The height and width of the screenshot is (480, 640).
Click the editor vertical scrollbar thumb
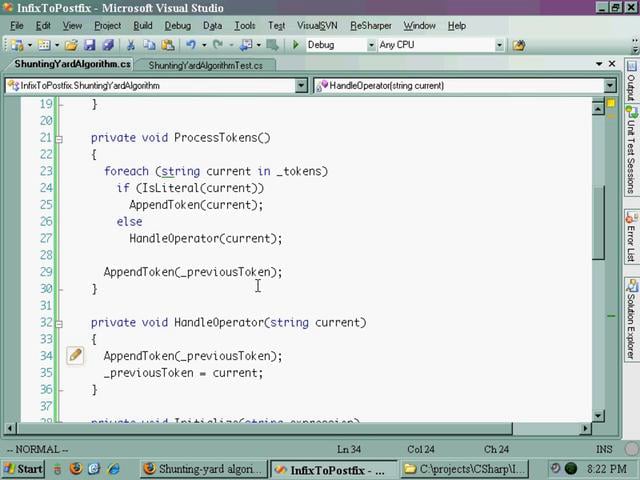click(x=598, y=222)
